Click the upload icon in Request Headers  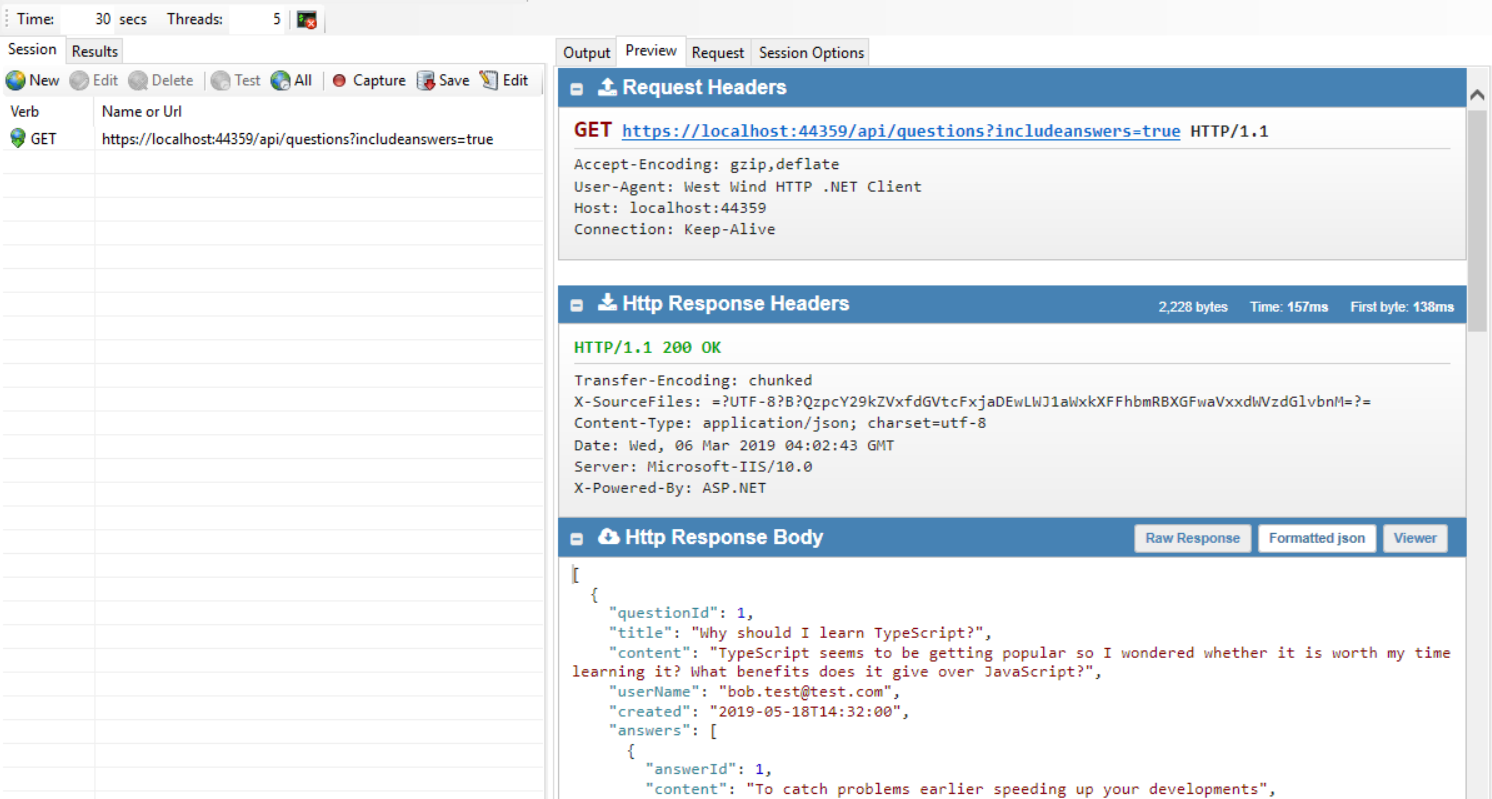point(607,88)
